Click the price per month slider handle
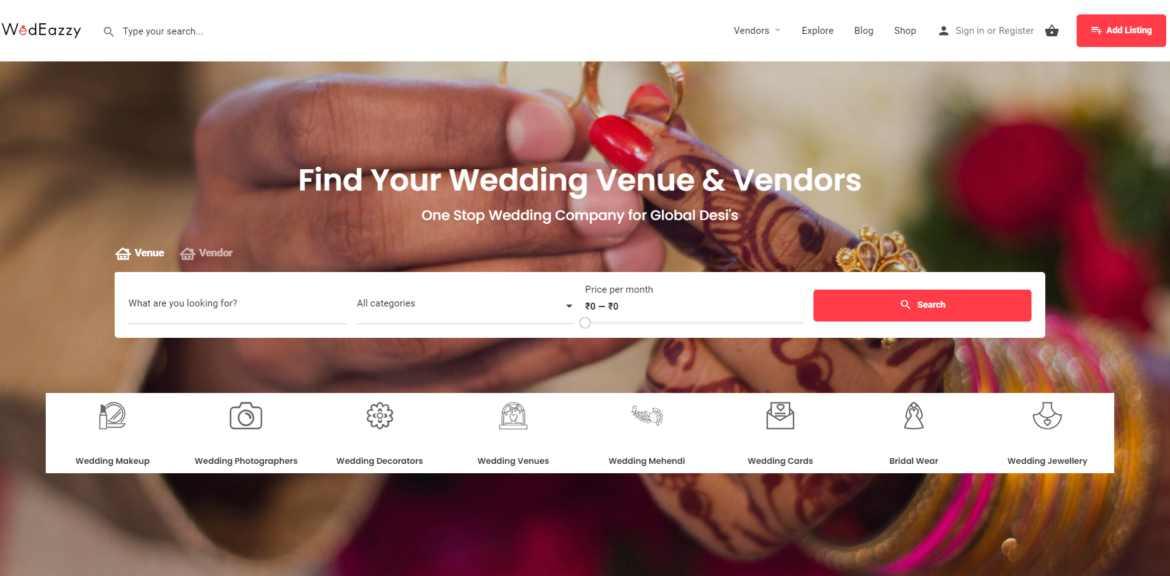This screenshot has height=576, width=1170. click(x=585, y=322)
